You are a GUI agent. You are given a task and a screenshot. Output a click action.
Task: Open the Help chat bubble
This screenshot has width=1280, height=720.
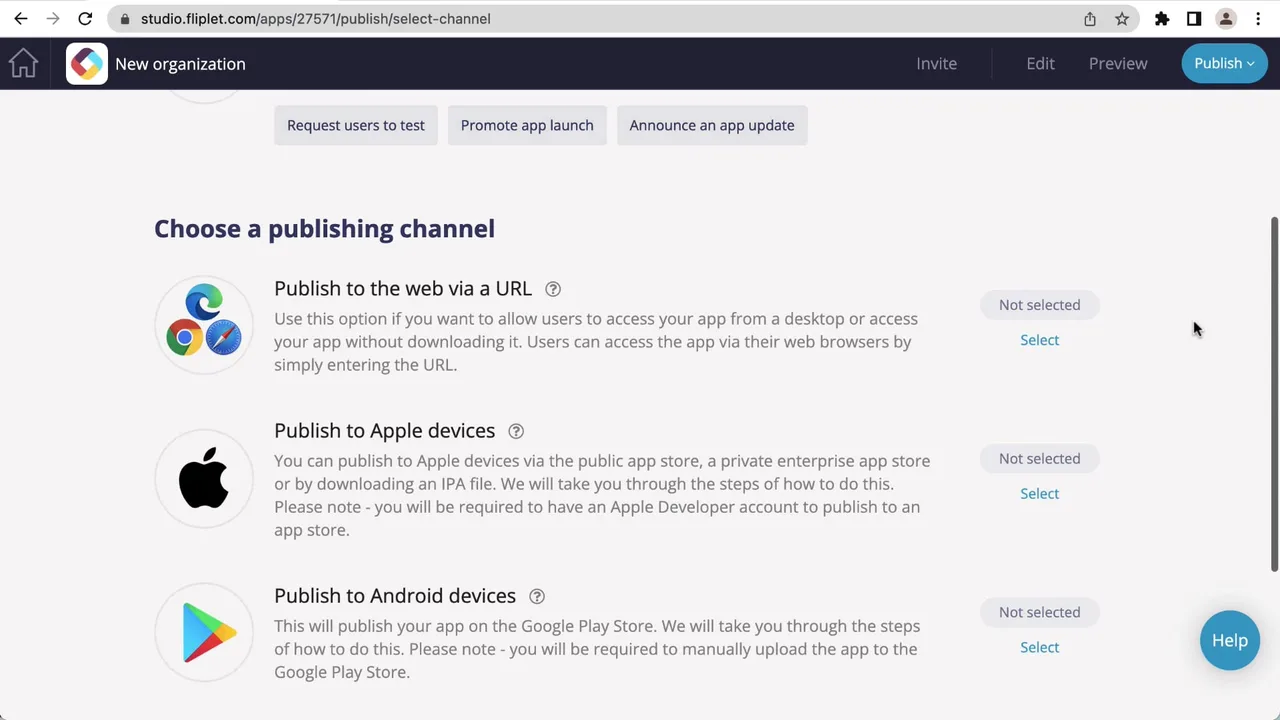point(1230,641)
